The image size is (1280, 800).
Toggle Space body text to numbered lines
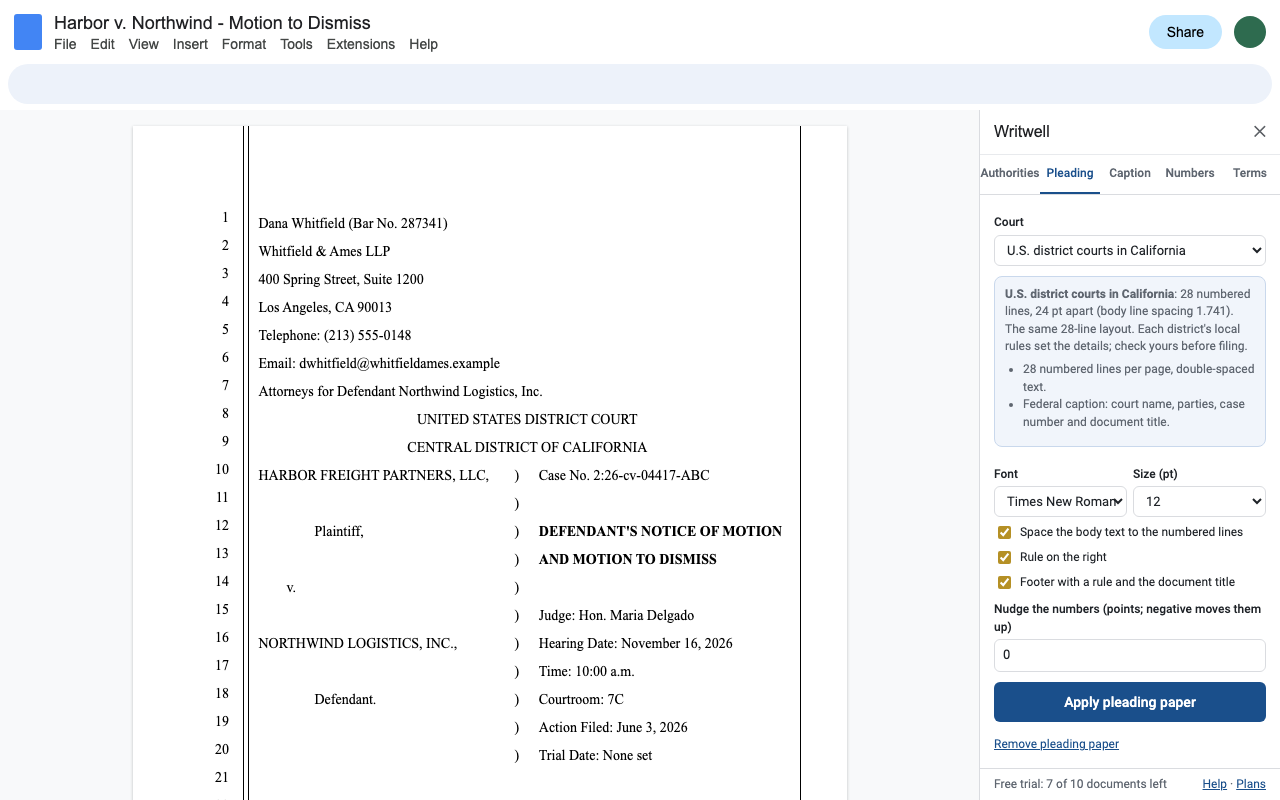click(1004, 532)
